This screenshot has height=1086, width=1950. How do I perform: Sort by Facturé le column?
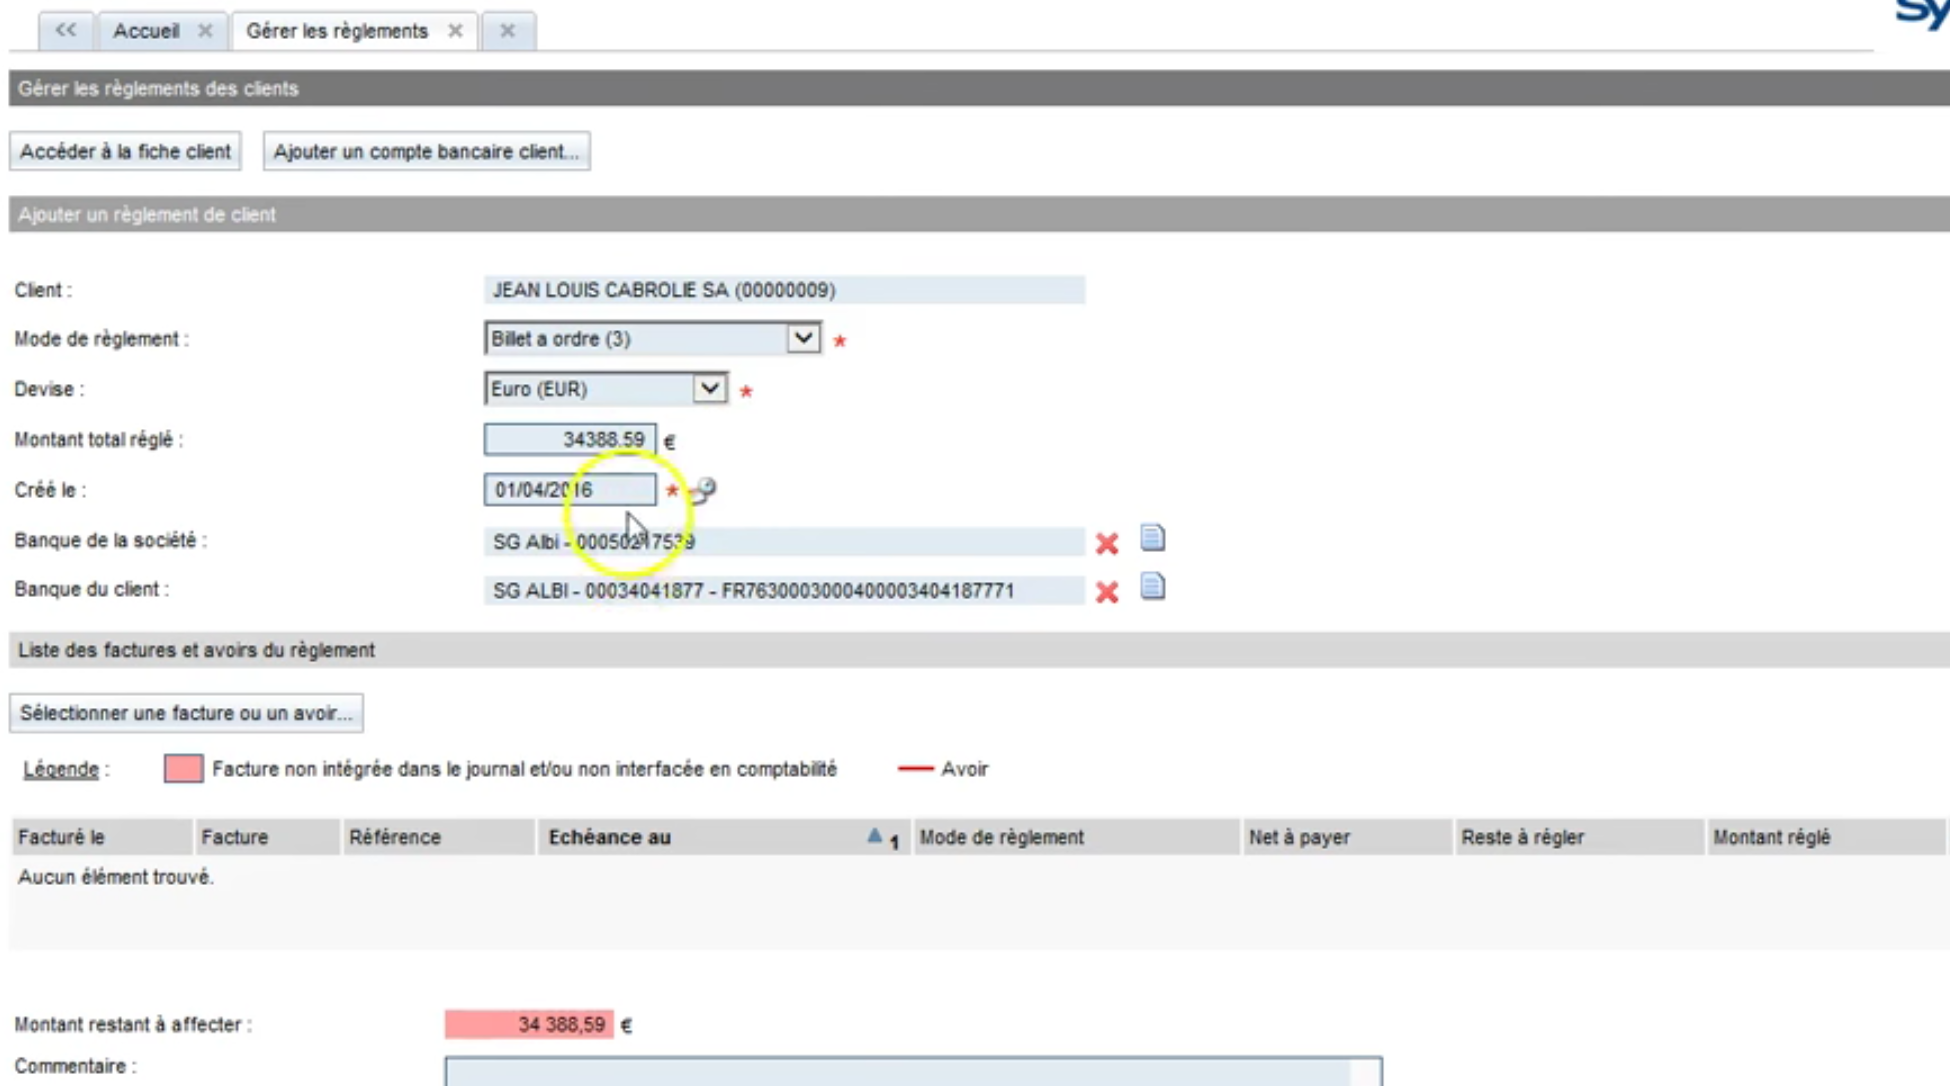[x=102, y=837]
